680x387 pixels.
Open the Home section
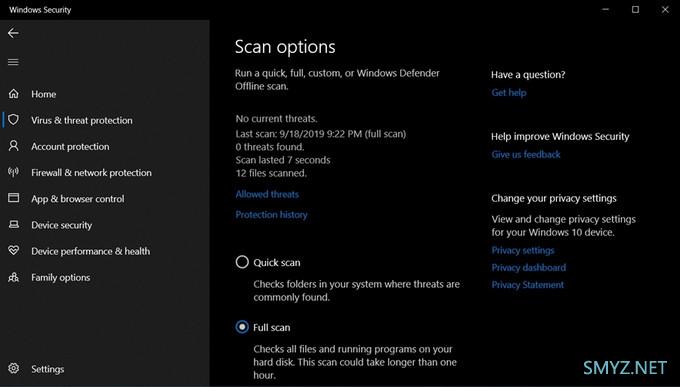(43, 94)
